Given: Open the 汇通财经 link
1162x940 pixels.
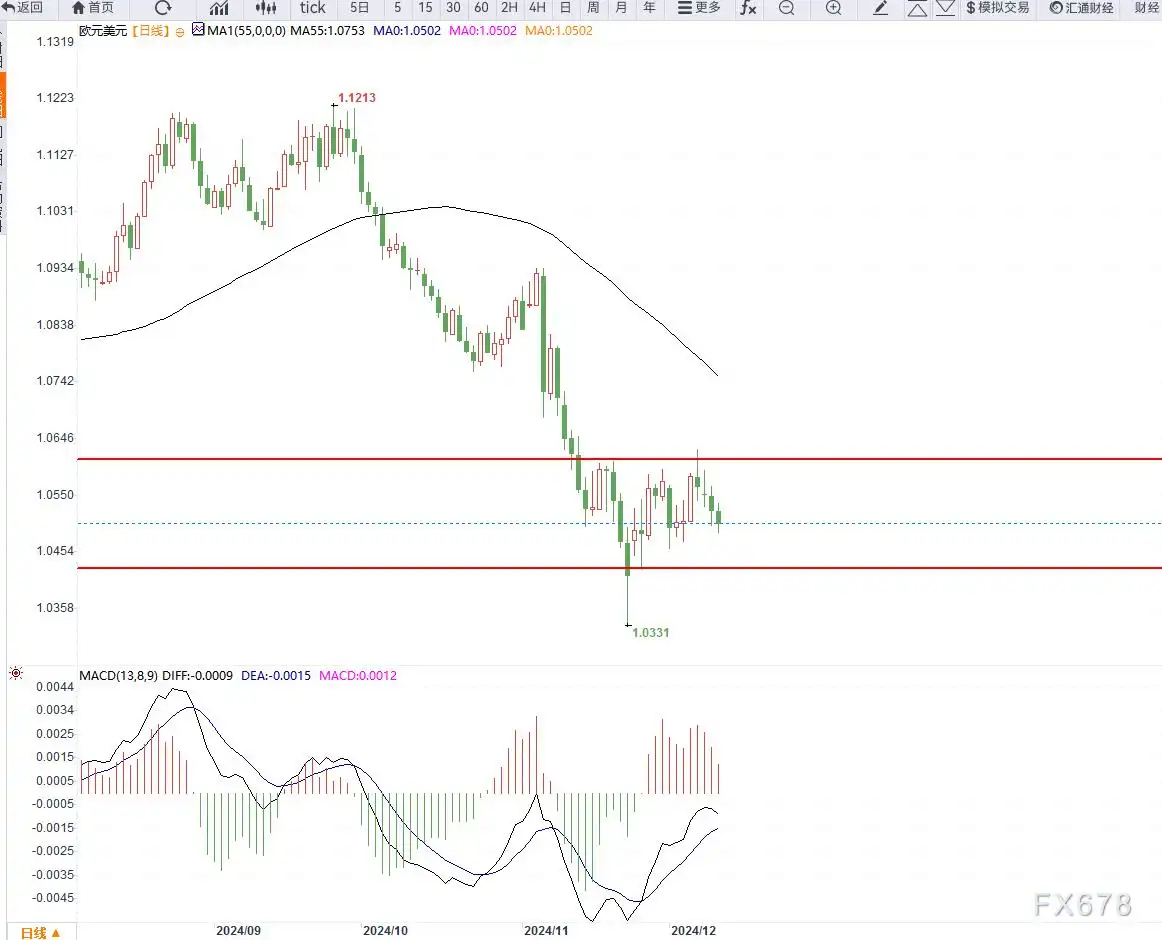Looking at the screenshot, I should click(1081, 7).
